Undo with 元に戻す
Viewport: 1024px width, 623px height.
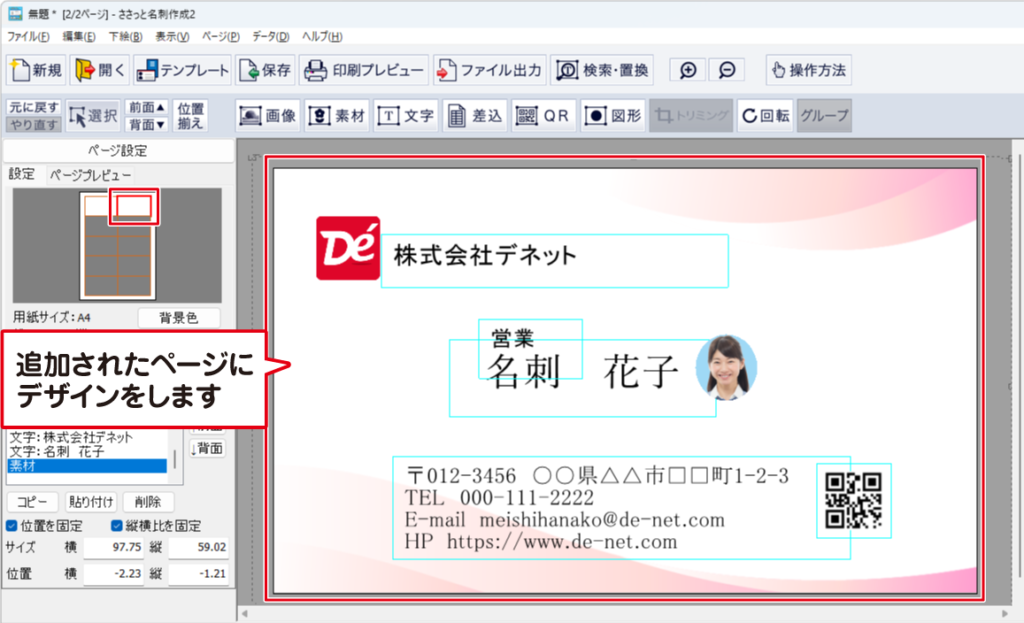click(x=34, y=107)
